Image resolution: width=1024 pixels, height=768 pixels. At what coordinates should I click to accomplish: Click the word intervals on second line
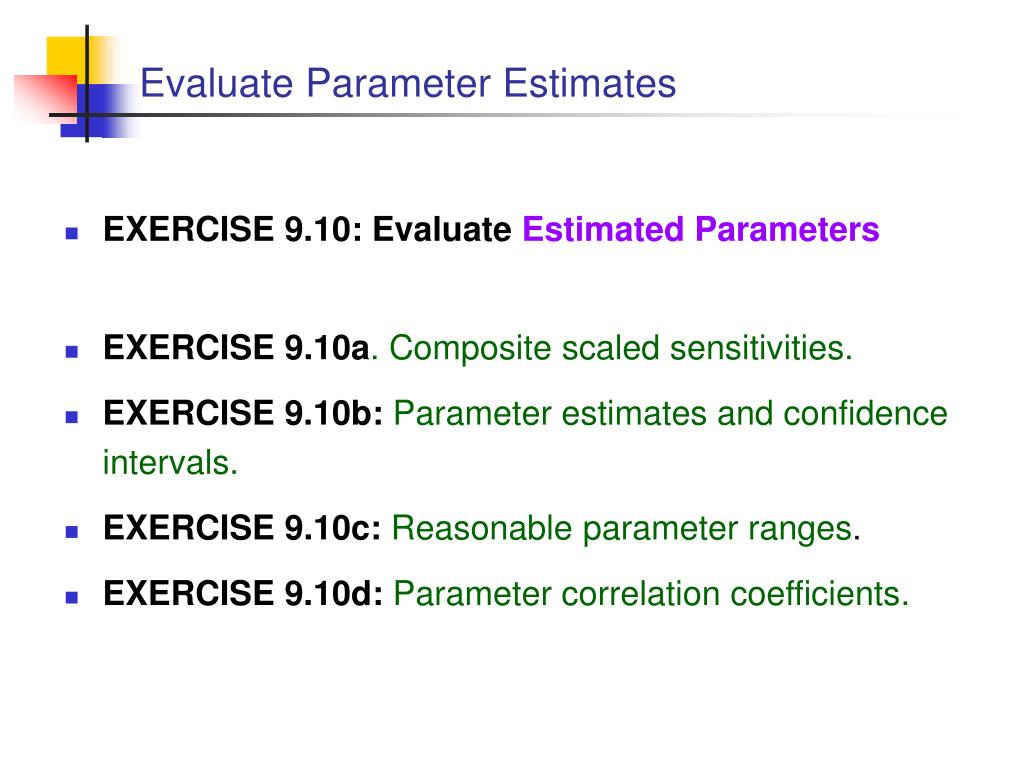170,462
